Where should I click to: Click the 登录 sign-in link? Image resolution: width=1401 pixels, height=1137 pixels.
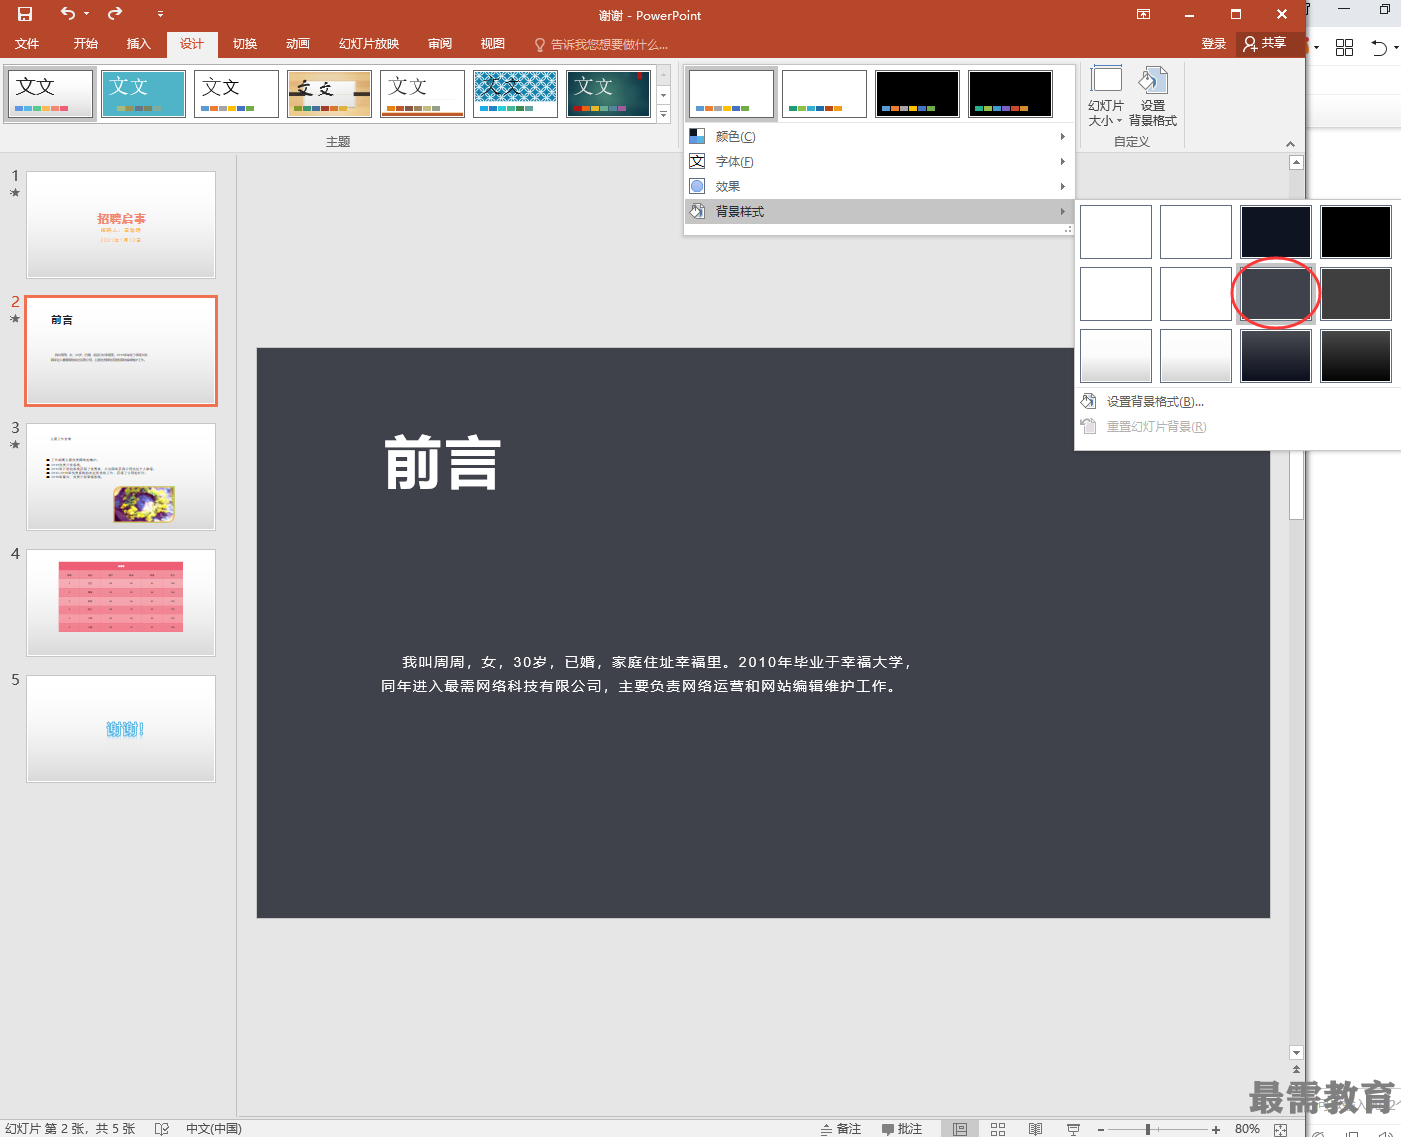(x=1214, y=44)
